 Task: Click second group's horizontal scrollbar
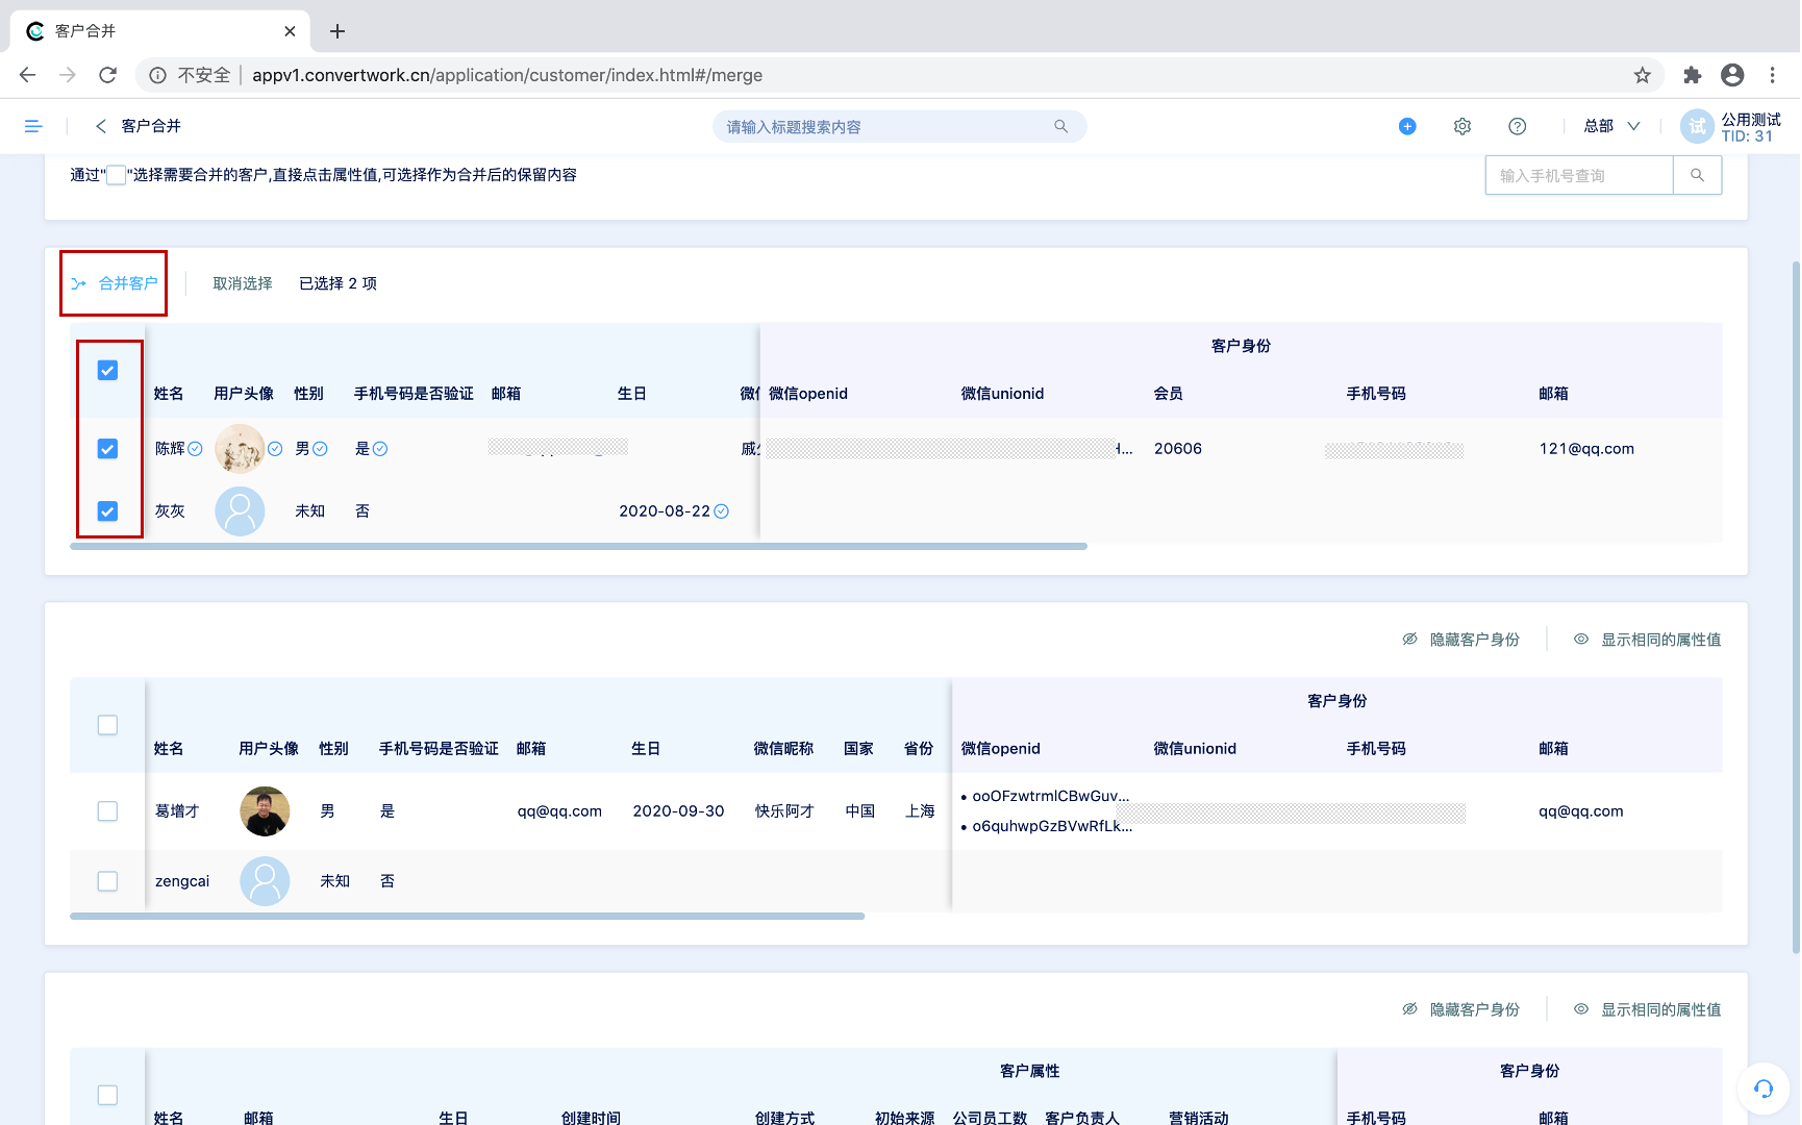click(467, 917)
